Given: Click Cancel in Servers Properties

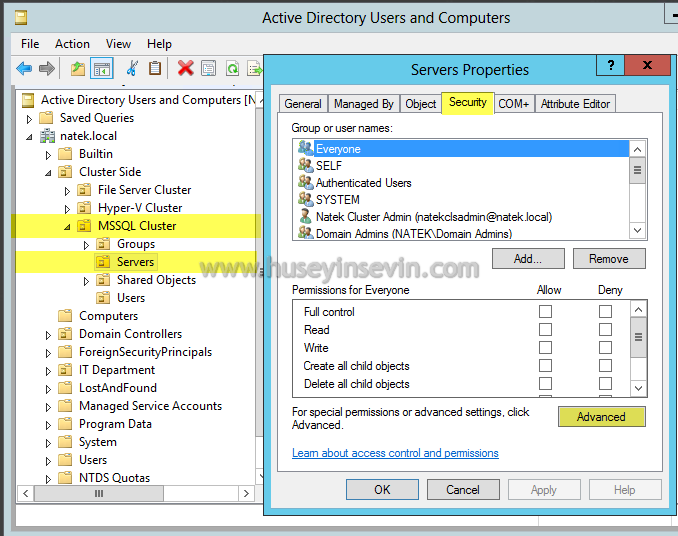Looking at the screenshot, I should click(x=463, y=489).
